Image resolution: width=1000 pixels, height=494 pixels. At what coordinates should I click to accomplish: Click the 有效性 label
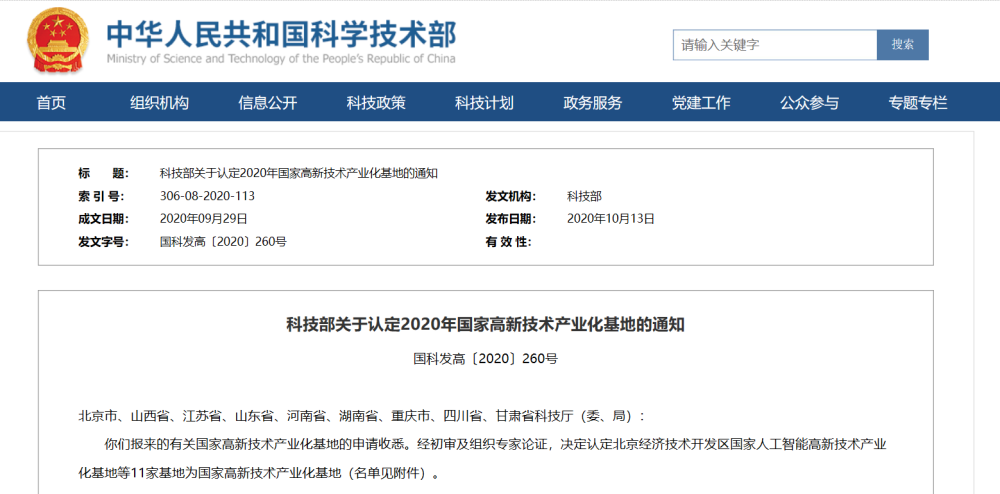pyautogui.click(x=509, y=242)
